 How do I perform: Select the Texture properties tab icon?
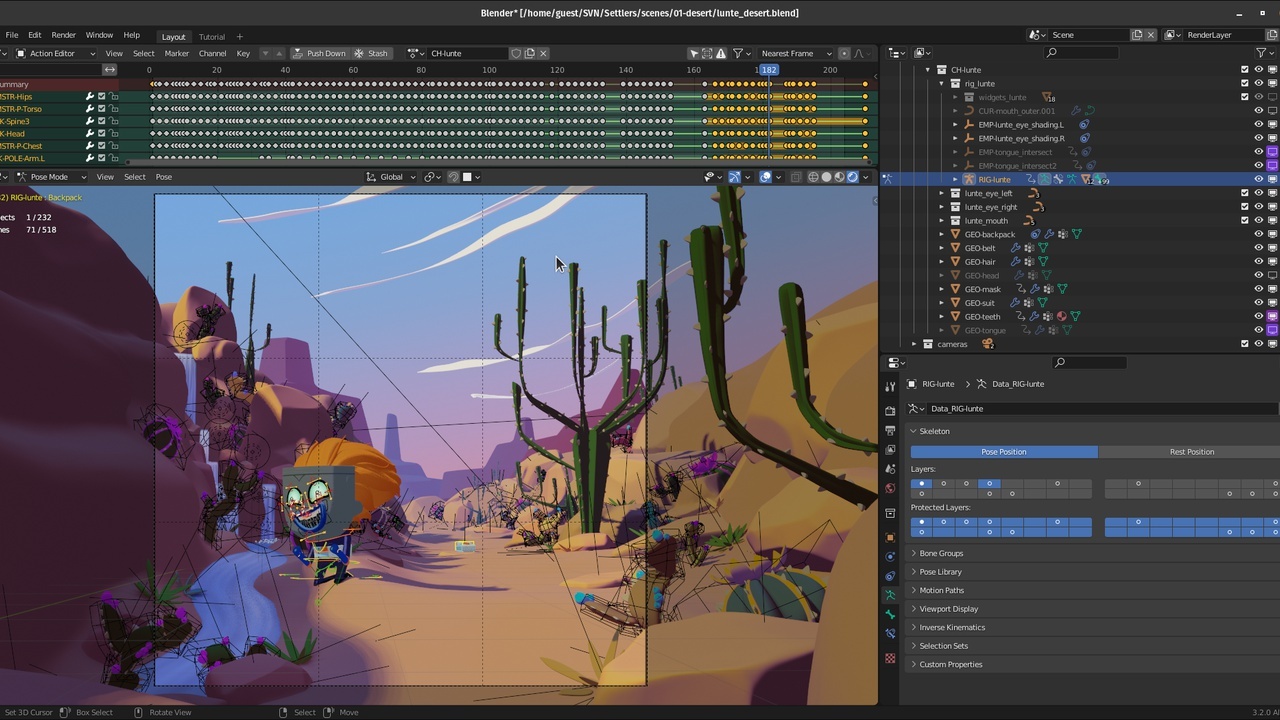pos(890,658)
